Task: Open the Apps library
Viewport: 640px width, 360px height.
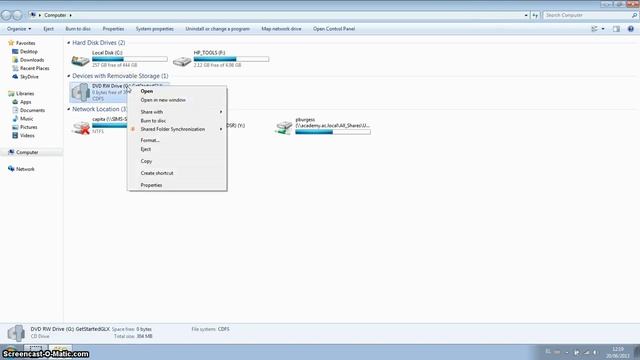Action: 25,102
